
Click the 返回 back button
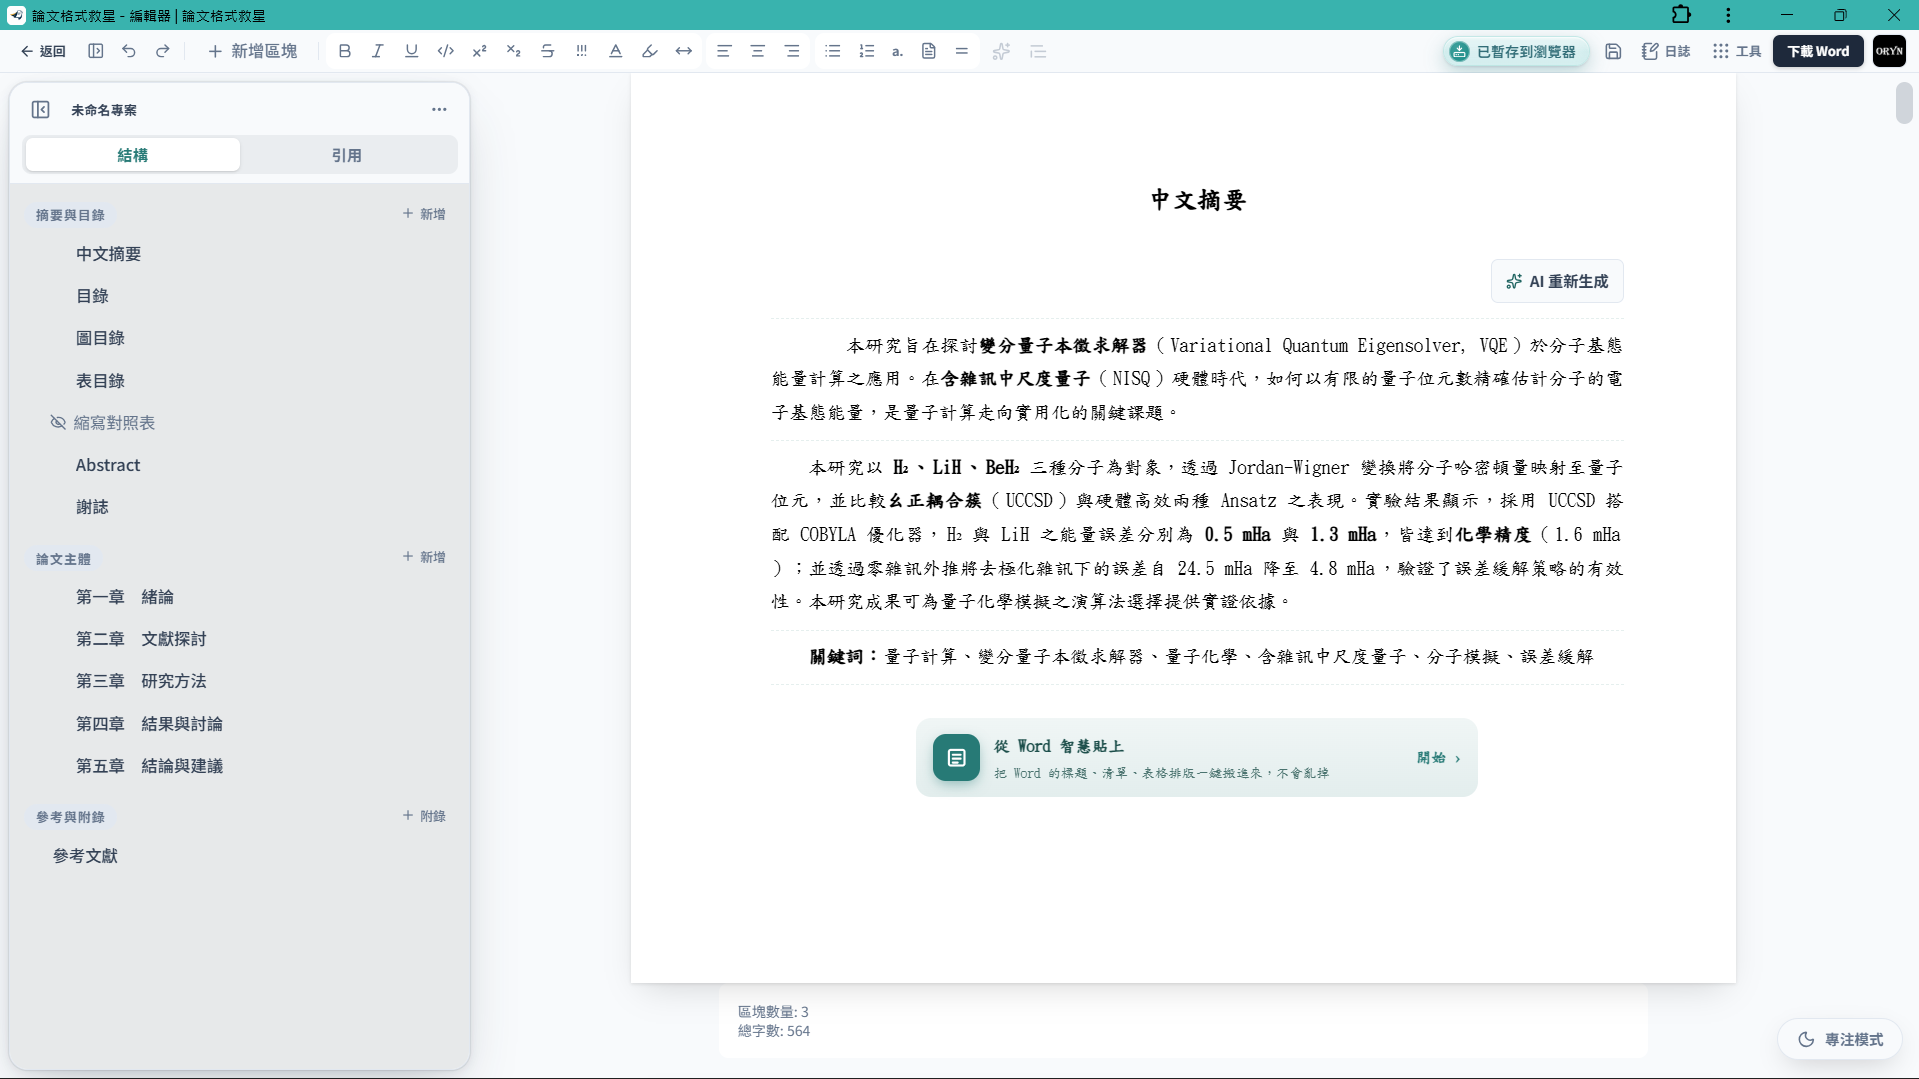(x=43, y=51)
